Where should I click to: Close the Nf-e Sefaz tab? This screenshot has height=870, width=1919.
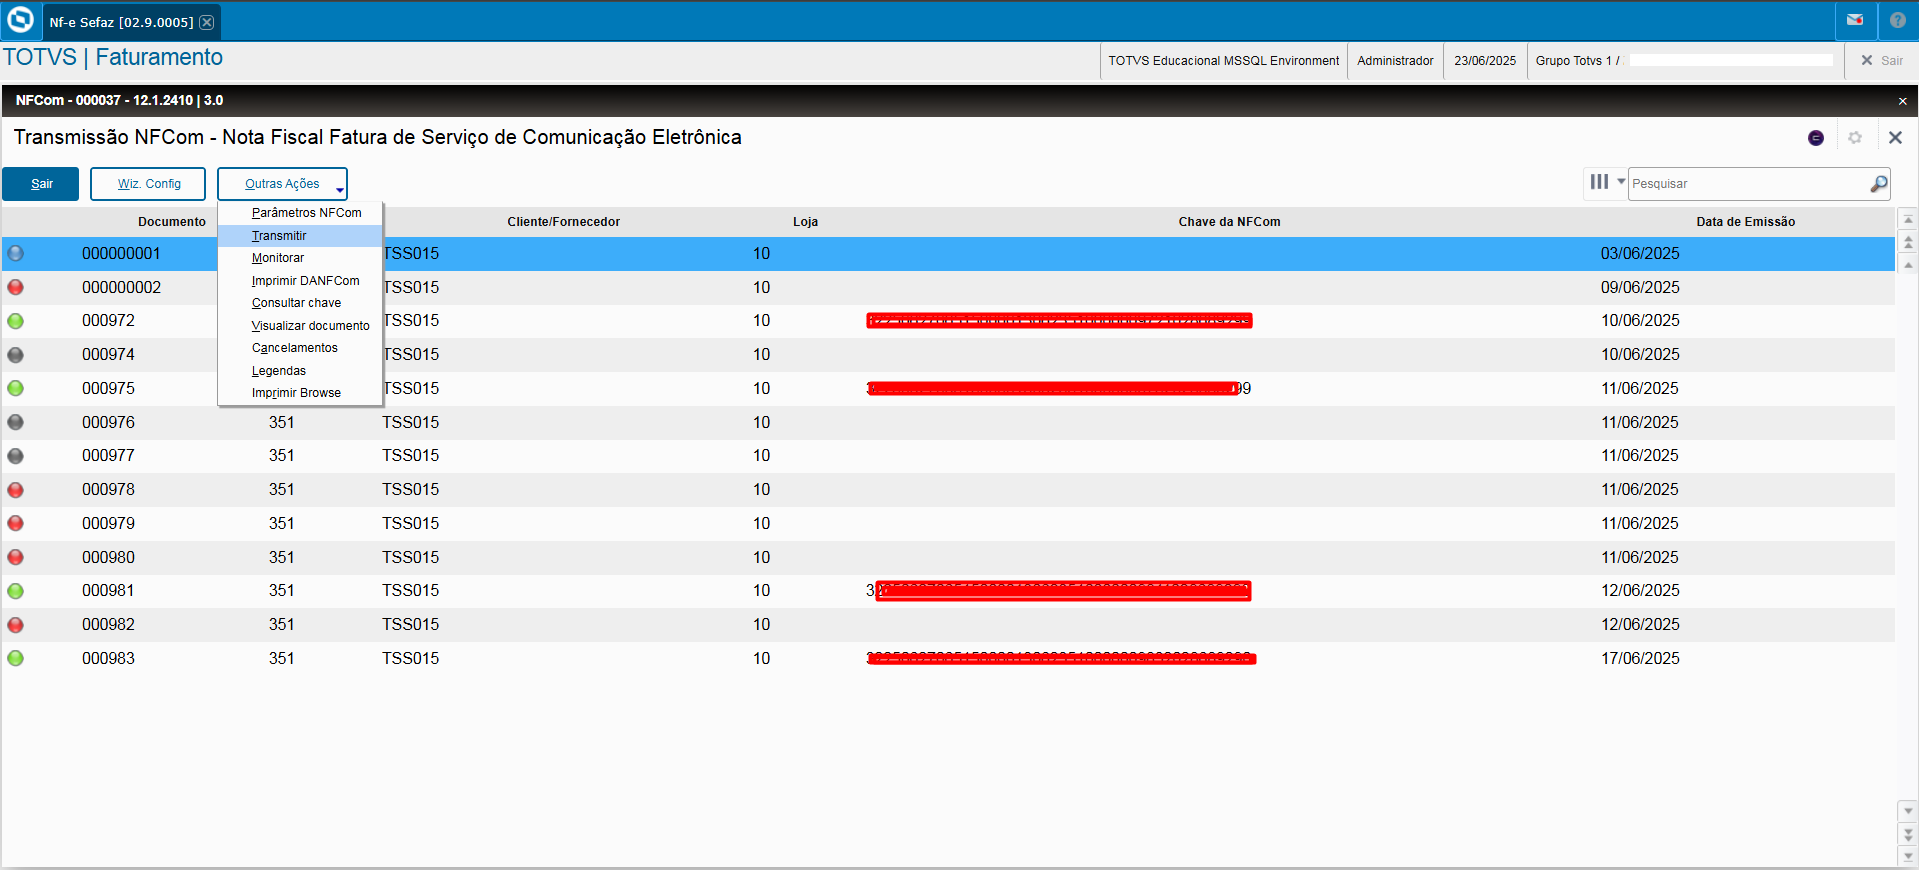(x=207, y=22)
